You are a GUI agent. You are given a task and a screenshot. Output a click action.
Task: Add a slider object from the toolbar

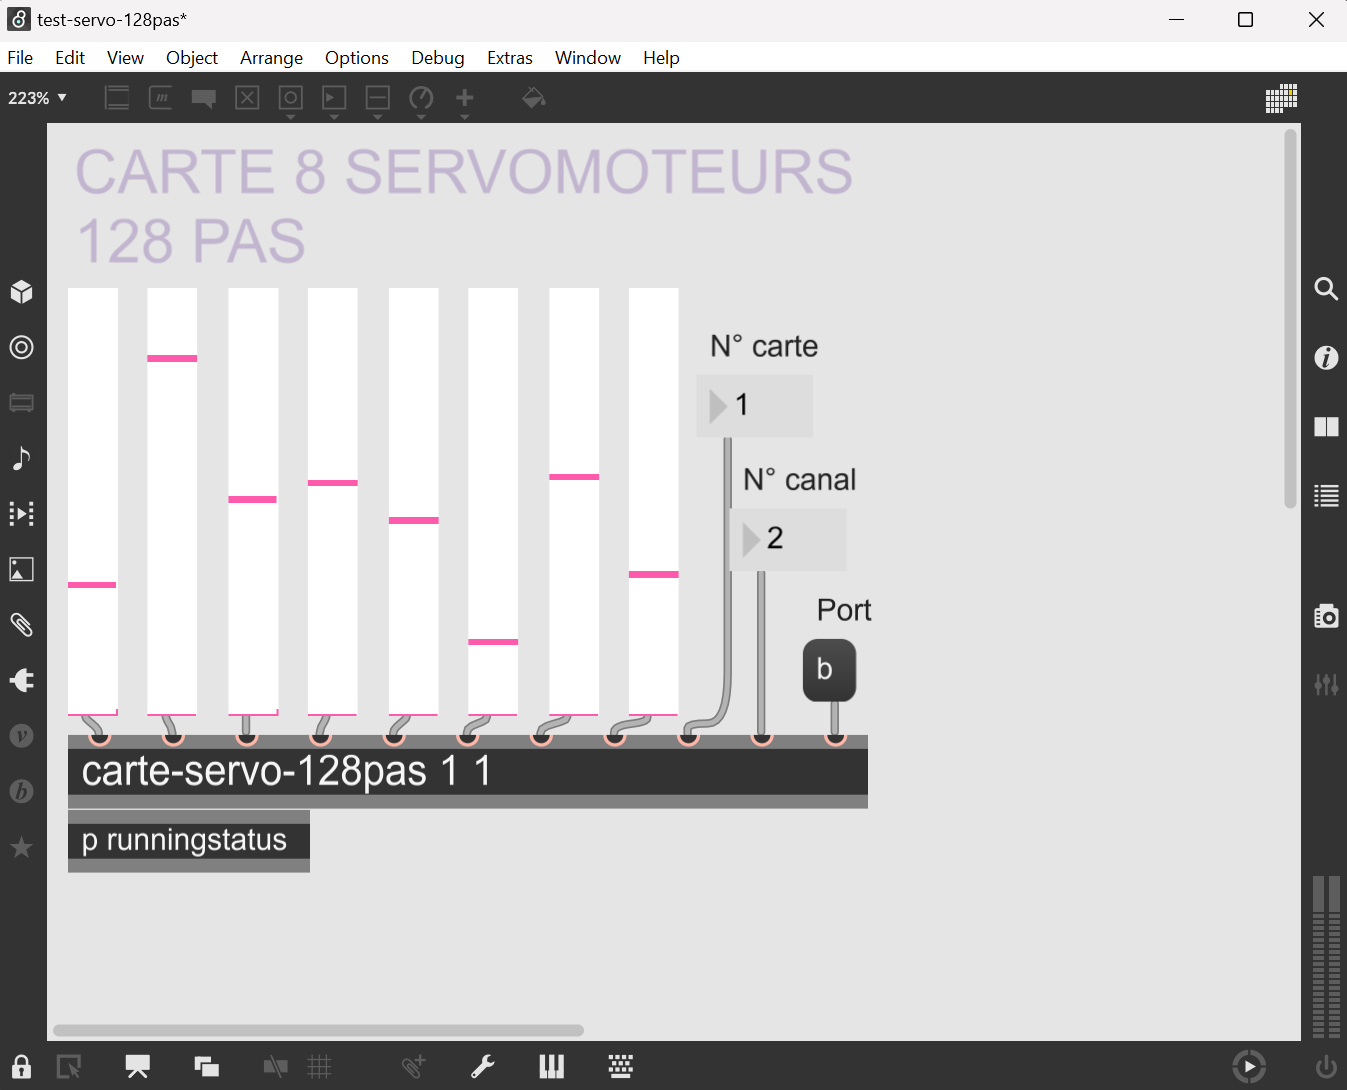[378, 98]
